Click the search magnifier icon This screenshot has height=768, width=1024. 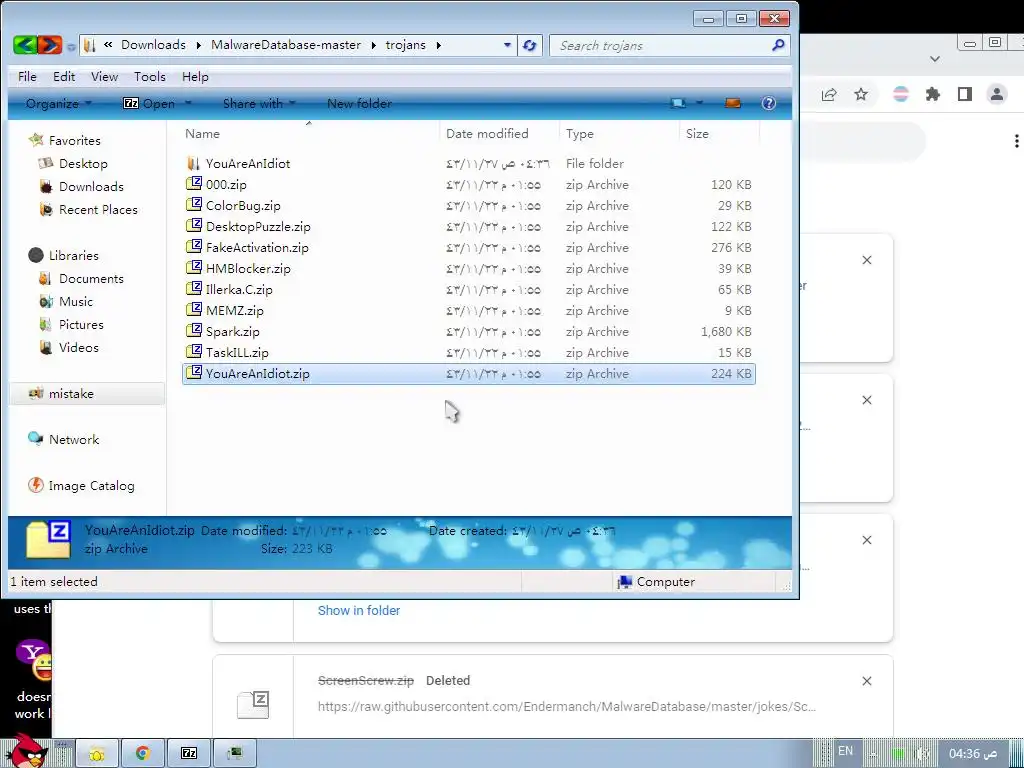click(x=778, y=45)
